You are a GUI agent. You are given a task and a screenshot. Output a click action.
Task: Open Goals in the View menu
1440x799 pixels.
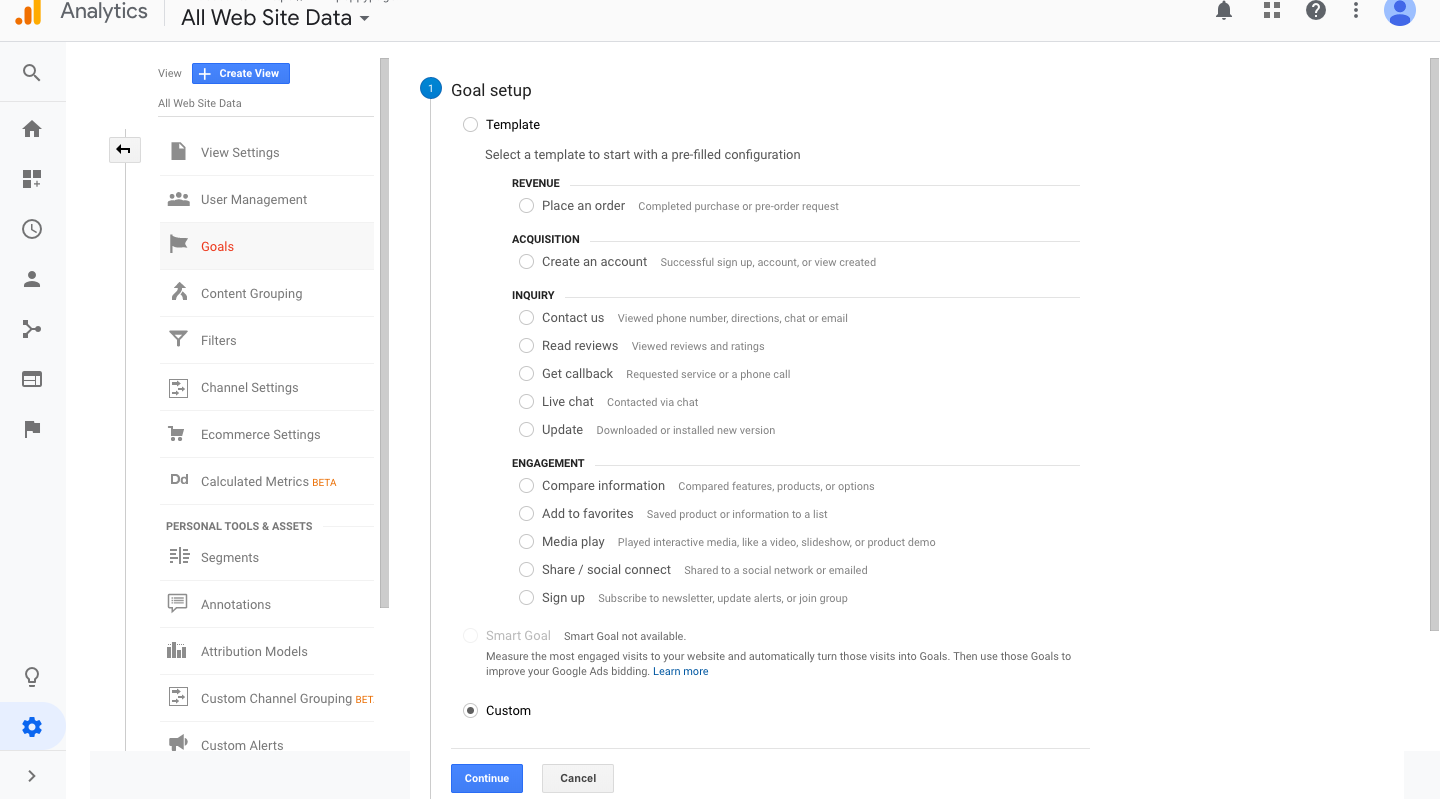pos(266,246)
